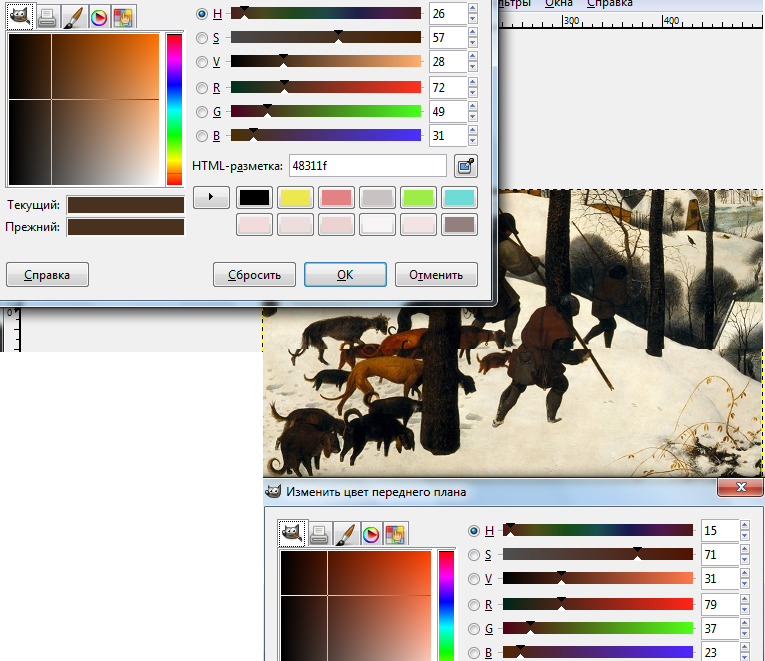Select the Watercolor brush tab in top dialog
This screenshot has width=765, height=661.
[73, 18]
